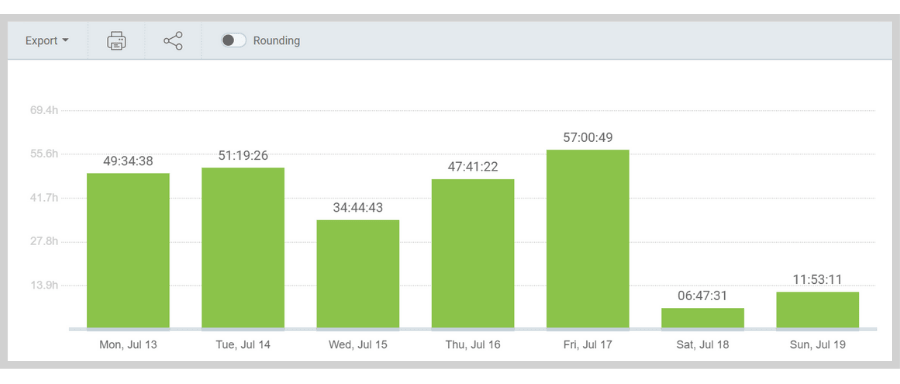Select the Sat, Jul 18 green bar
The height and width of the screenshot is (384, 900).
click(x=703, y=318)
